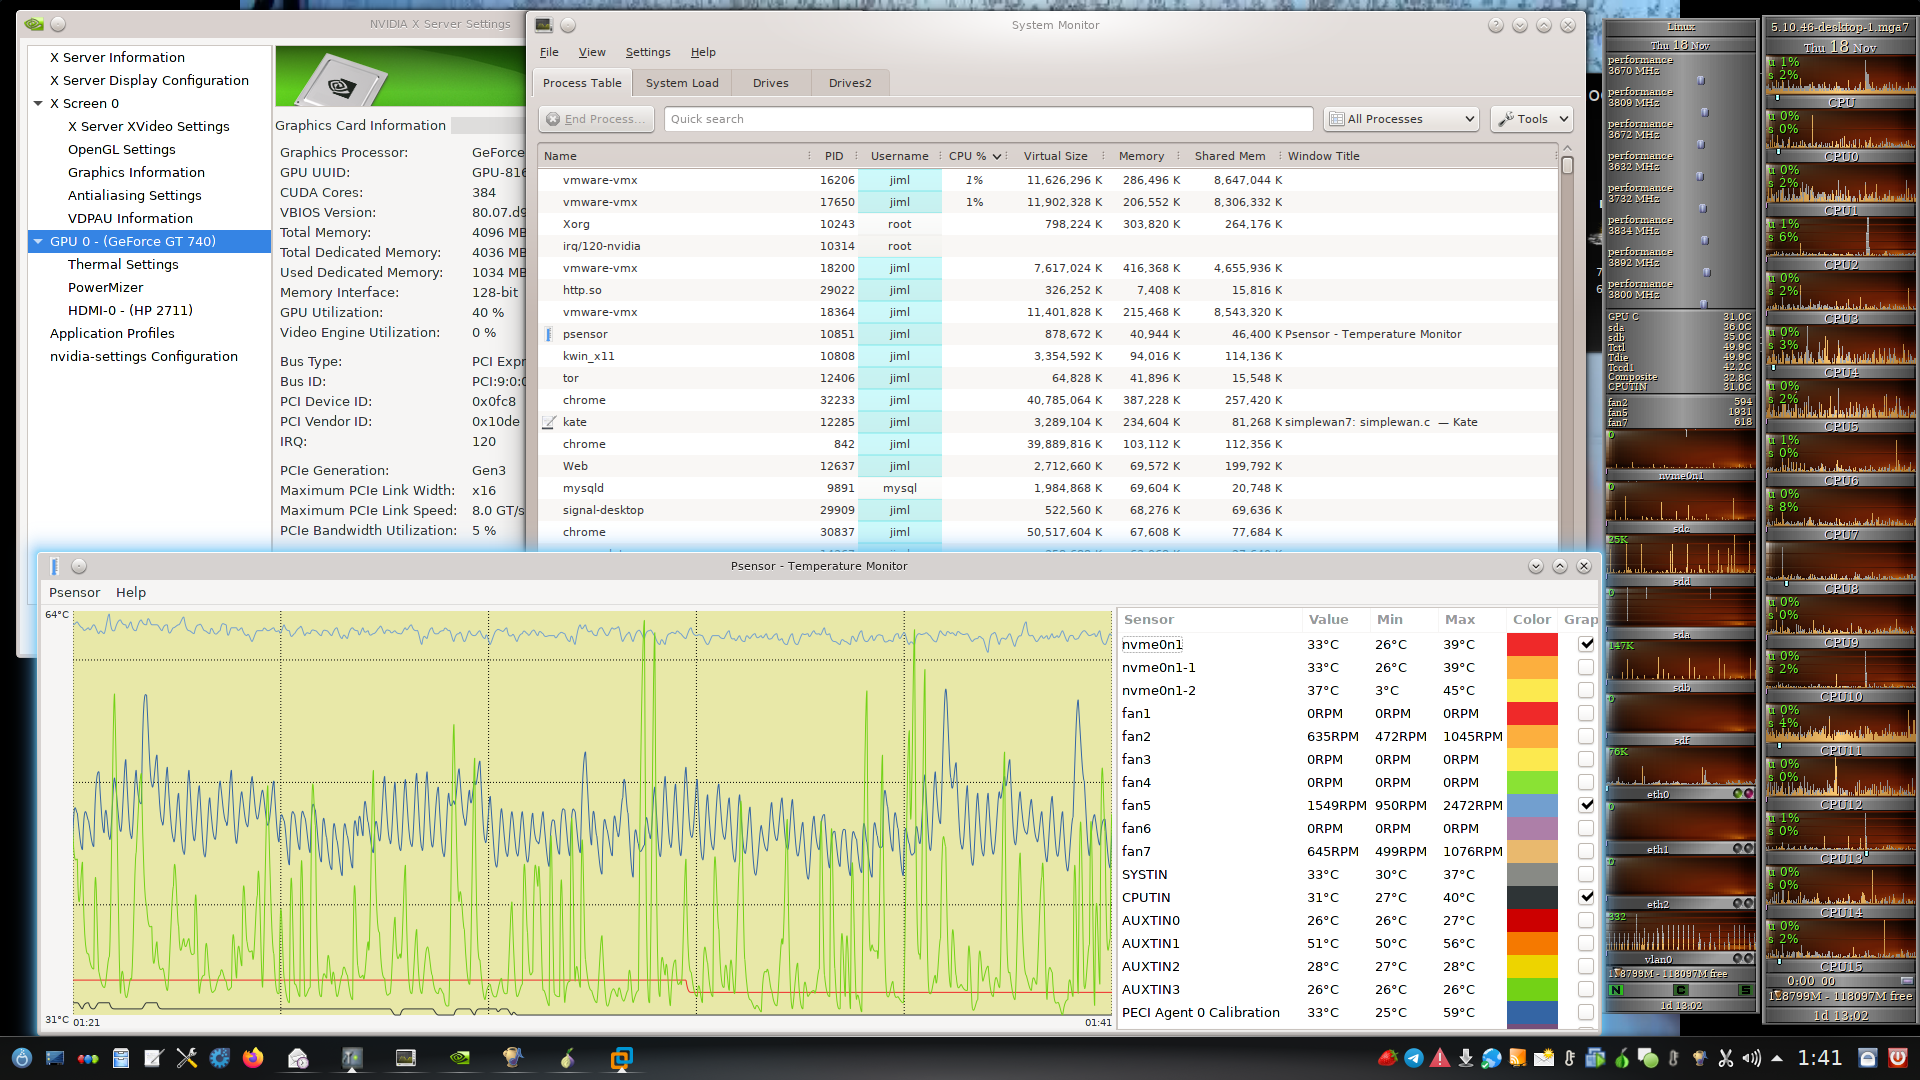This screenshot has width=1920, height=1080.
Task: Open the All Processes filter dropdown
Action: coord(1401,119)
